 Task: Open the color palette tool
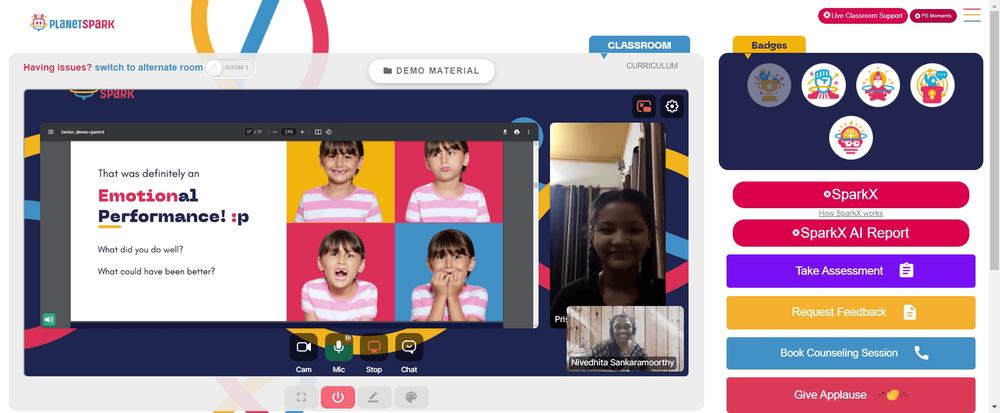click(x=411, y=397)
